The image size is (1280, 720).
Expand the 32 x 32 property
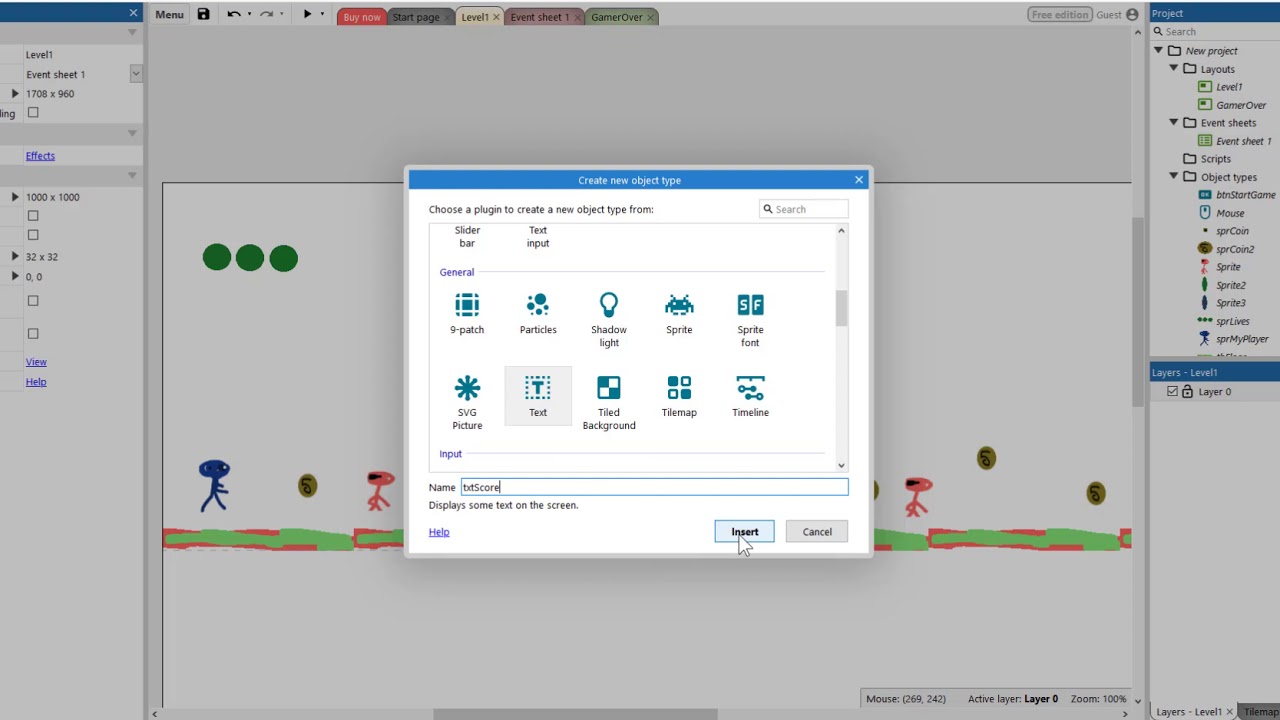pos(15,257)
